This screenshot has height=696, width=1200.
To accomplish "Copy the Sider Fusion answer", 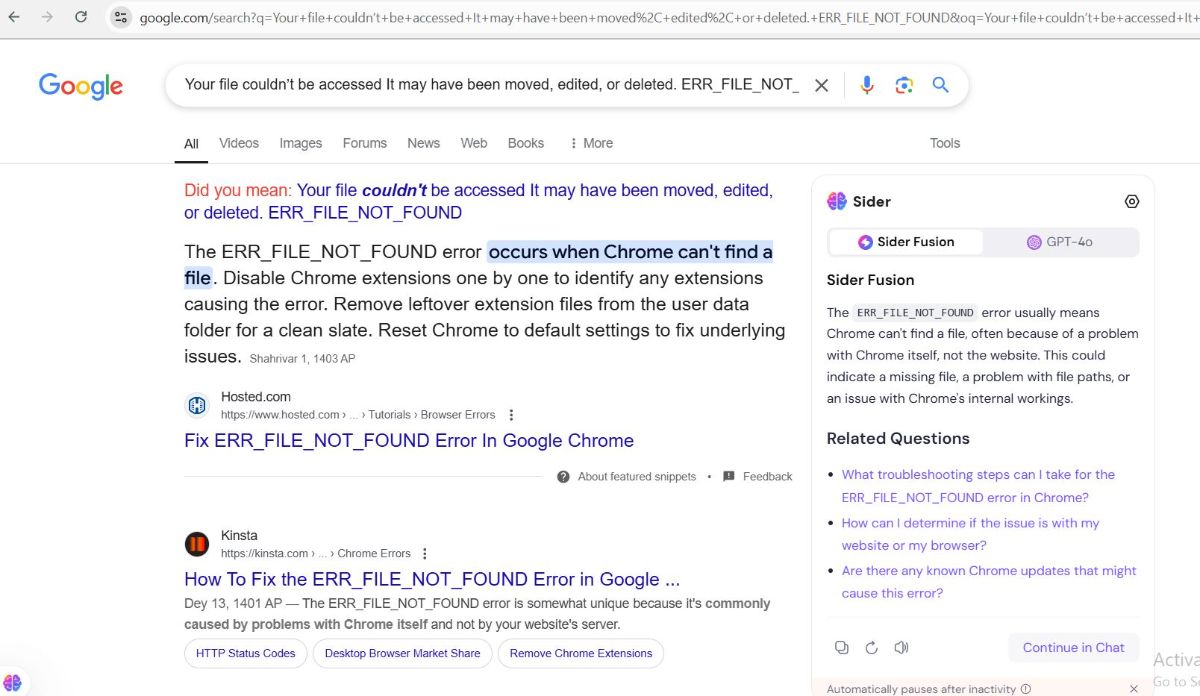I will (841, 648).
